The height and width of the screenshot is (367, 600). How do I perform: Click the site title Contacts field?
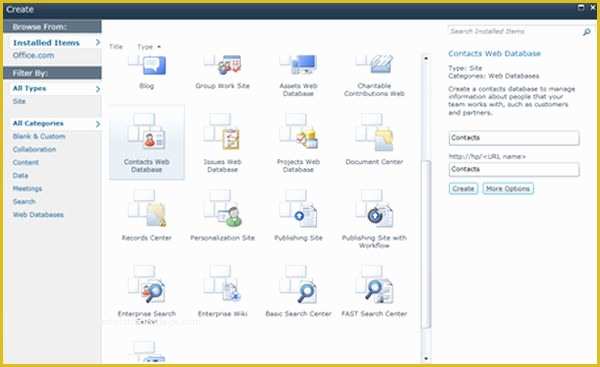[514, 138]
